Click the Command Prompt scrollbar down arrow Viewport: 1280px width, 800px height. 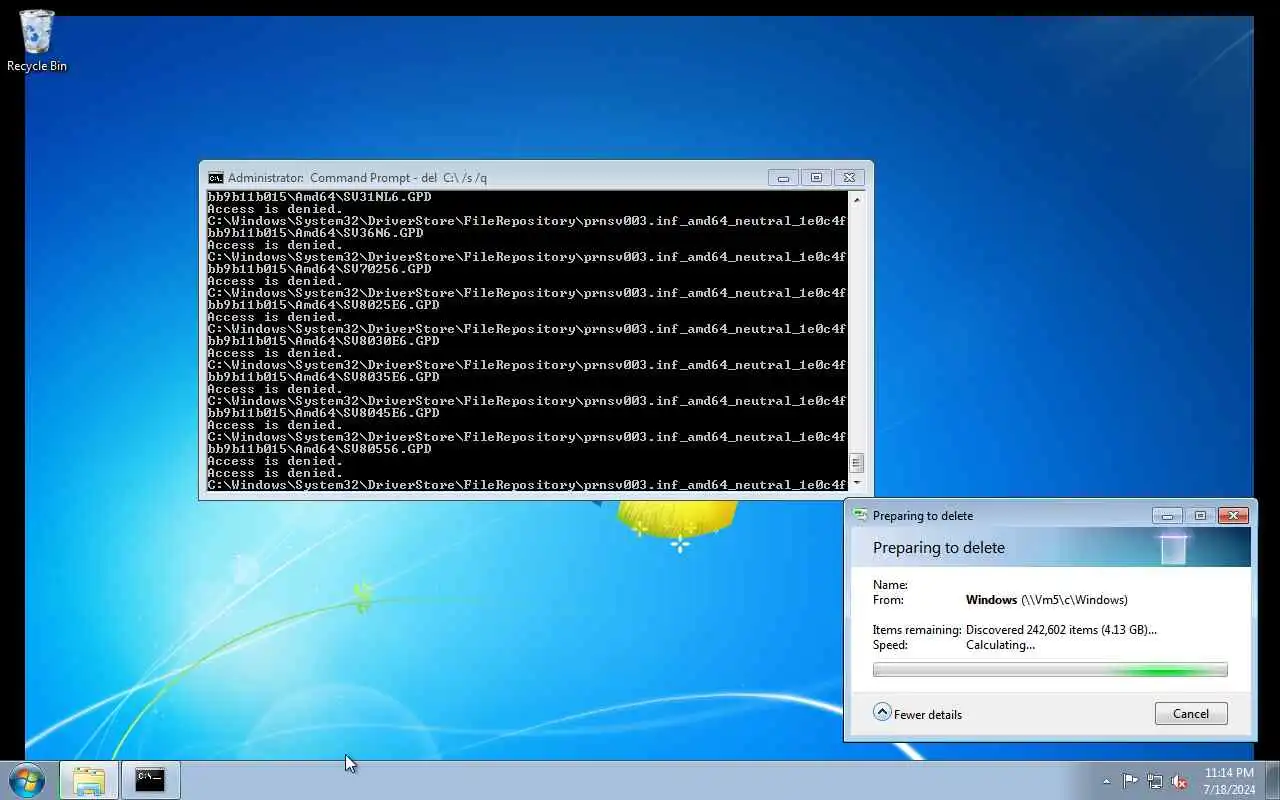[856, 483]
